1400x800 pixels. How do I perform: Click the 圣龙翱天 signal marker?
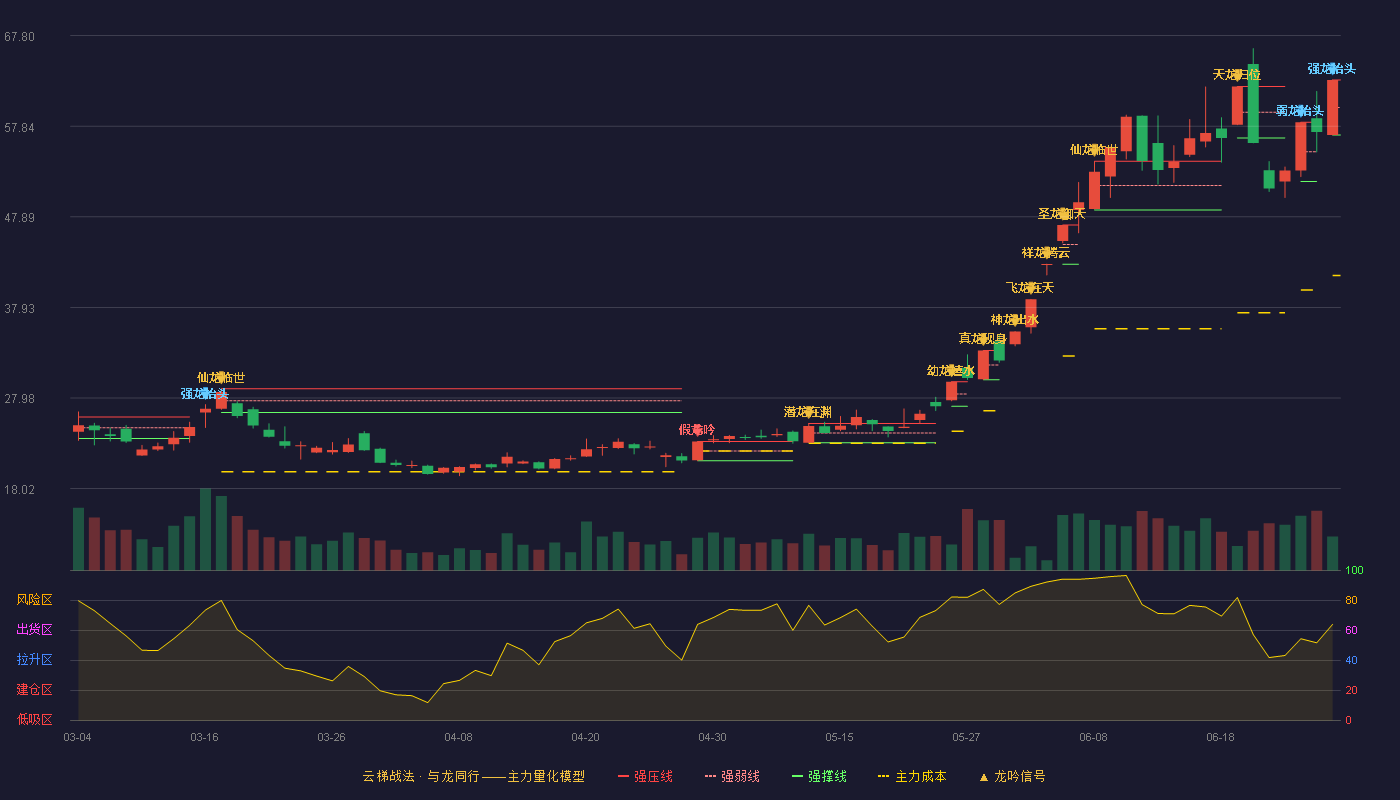click(1062, 214)
